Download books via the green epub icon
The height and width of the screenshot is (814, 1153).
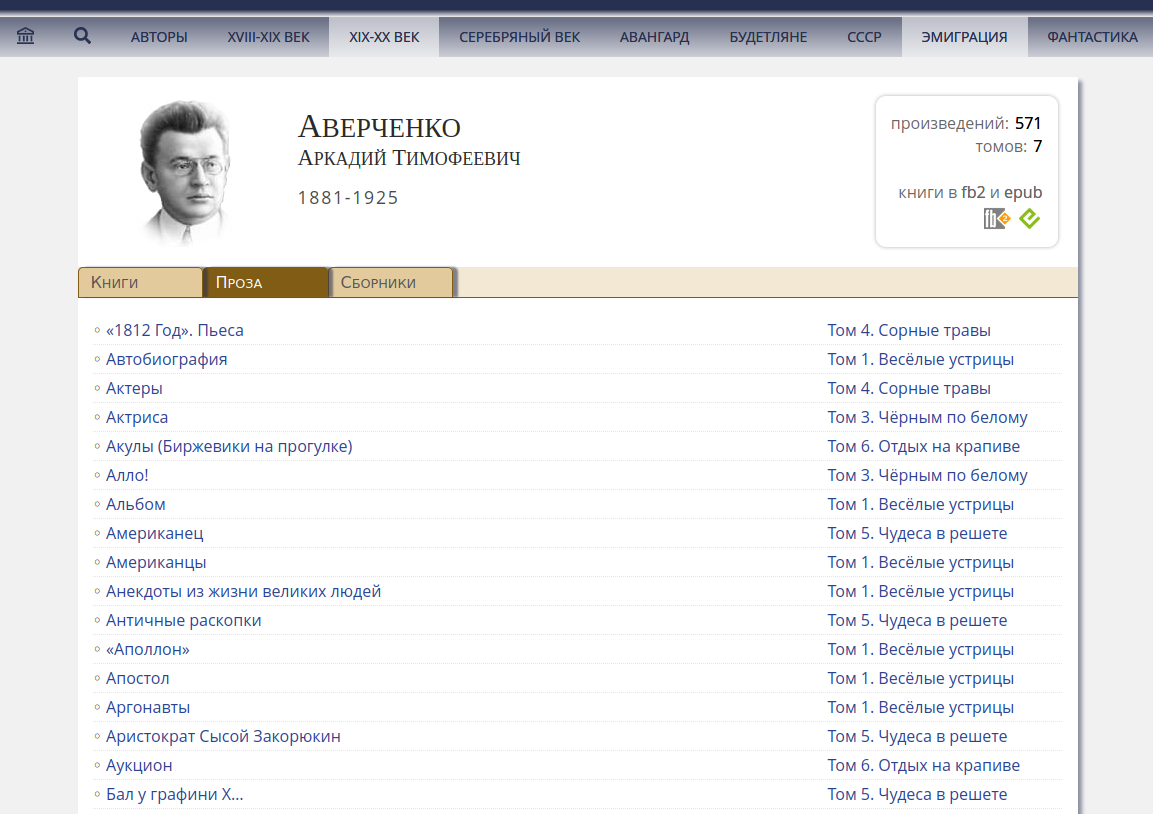(x=1029, y=219)
